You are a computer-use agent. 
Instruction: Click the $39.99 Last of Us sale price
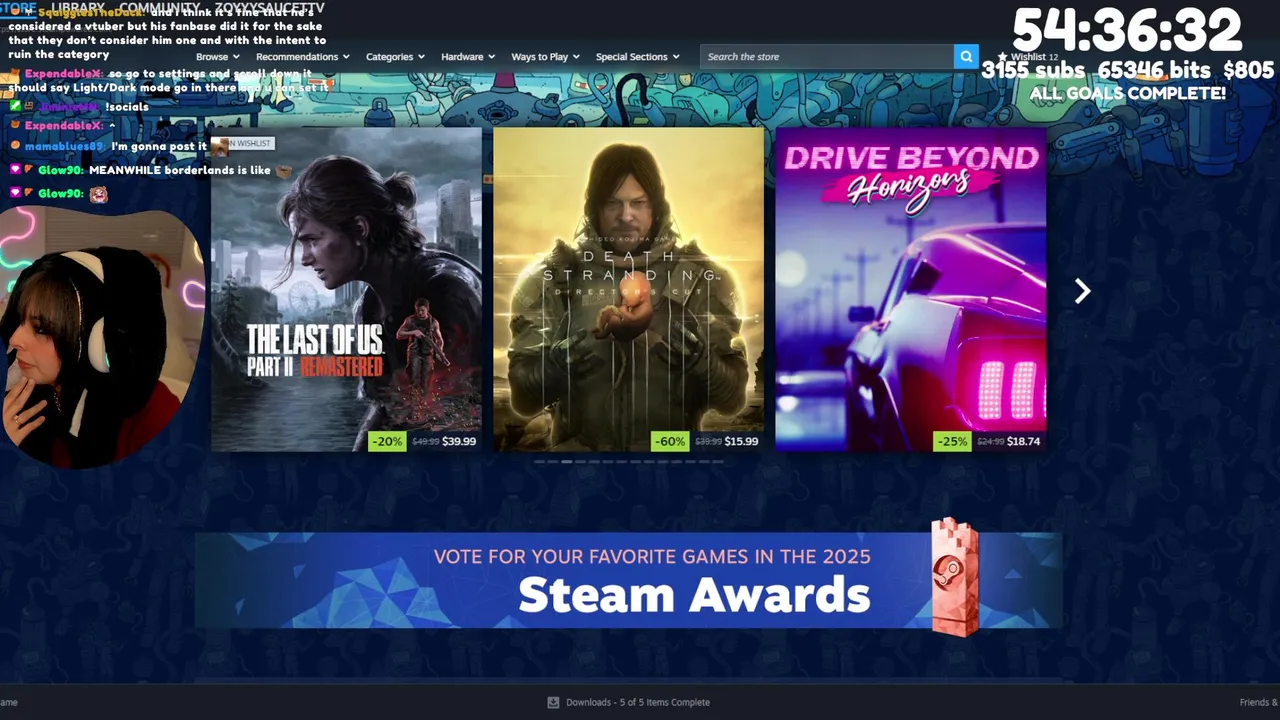coord(459,441)
